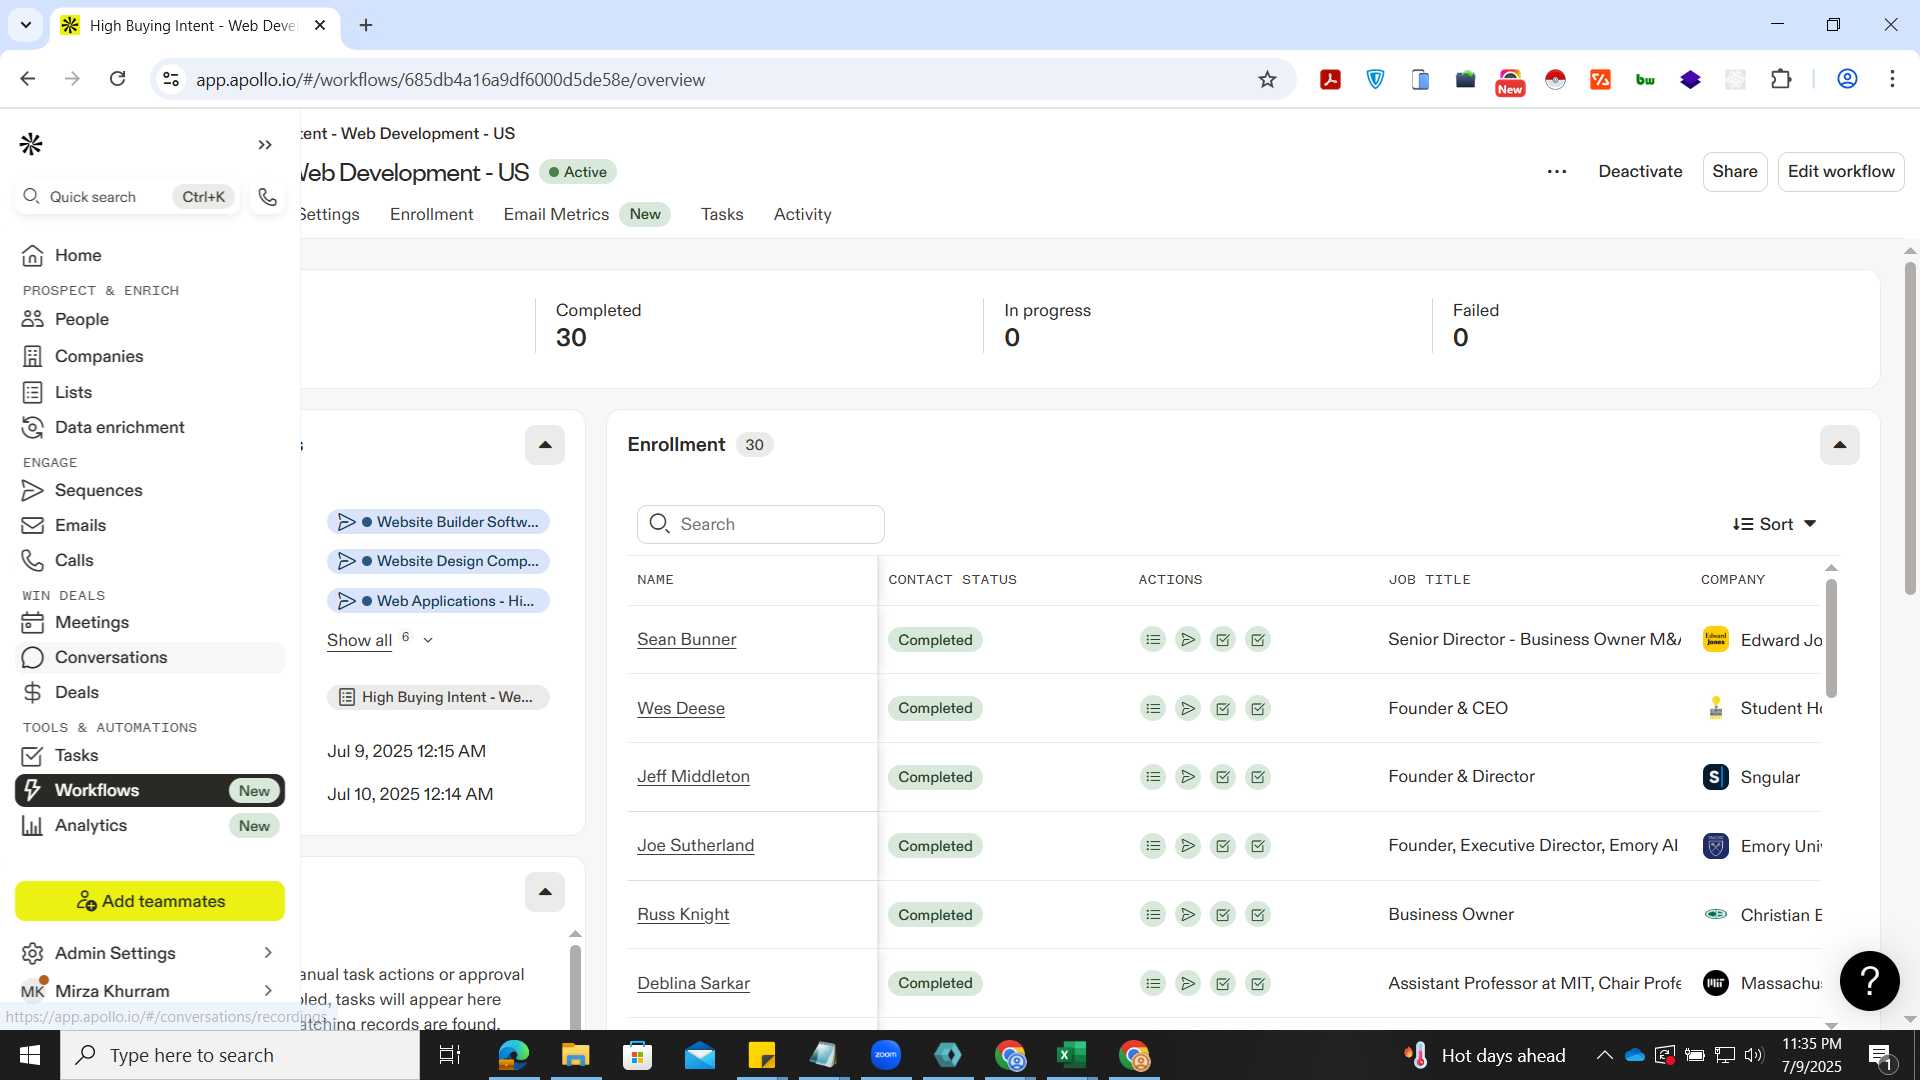Viewport: 1920px width, 1080px height.
Task: Switch to Activity tab
Action: (802, 214)
